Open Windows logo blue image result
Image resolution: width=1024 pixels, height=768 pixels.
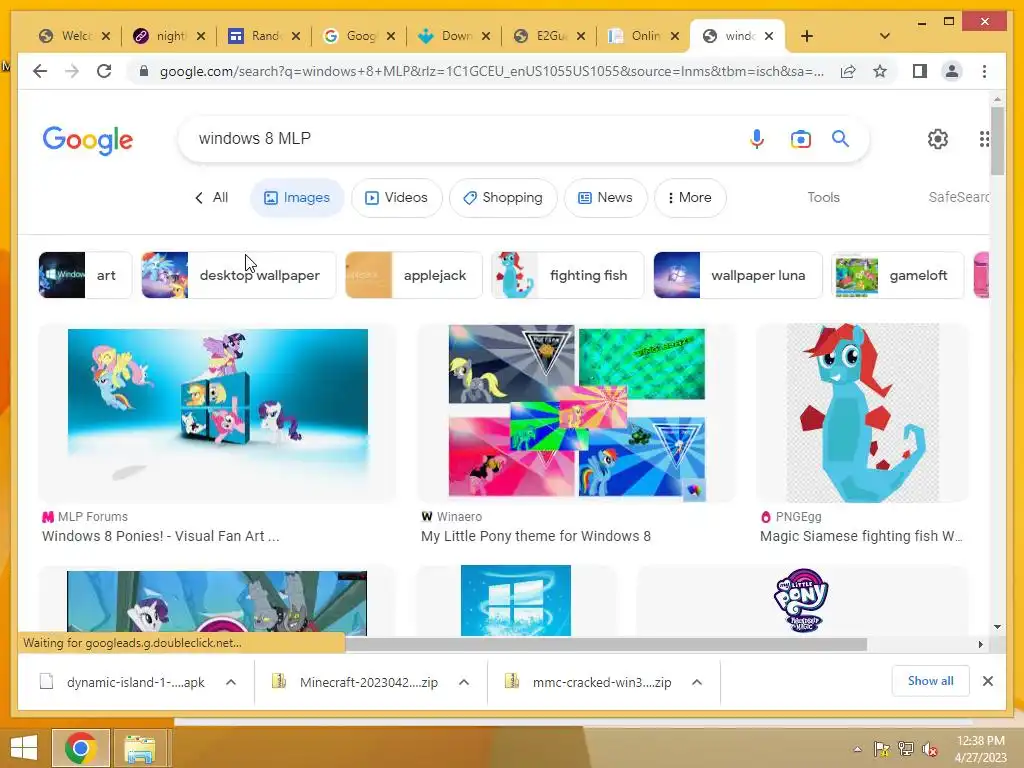[516, 601]
